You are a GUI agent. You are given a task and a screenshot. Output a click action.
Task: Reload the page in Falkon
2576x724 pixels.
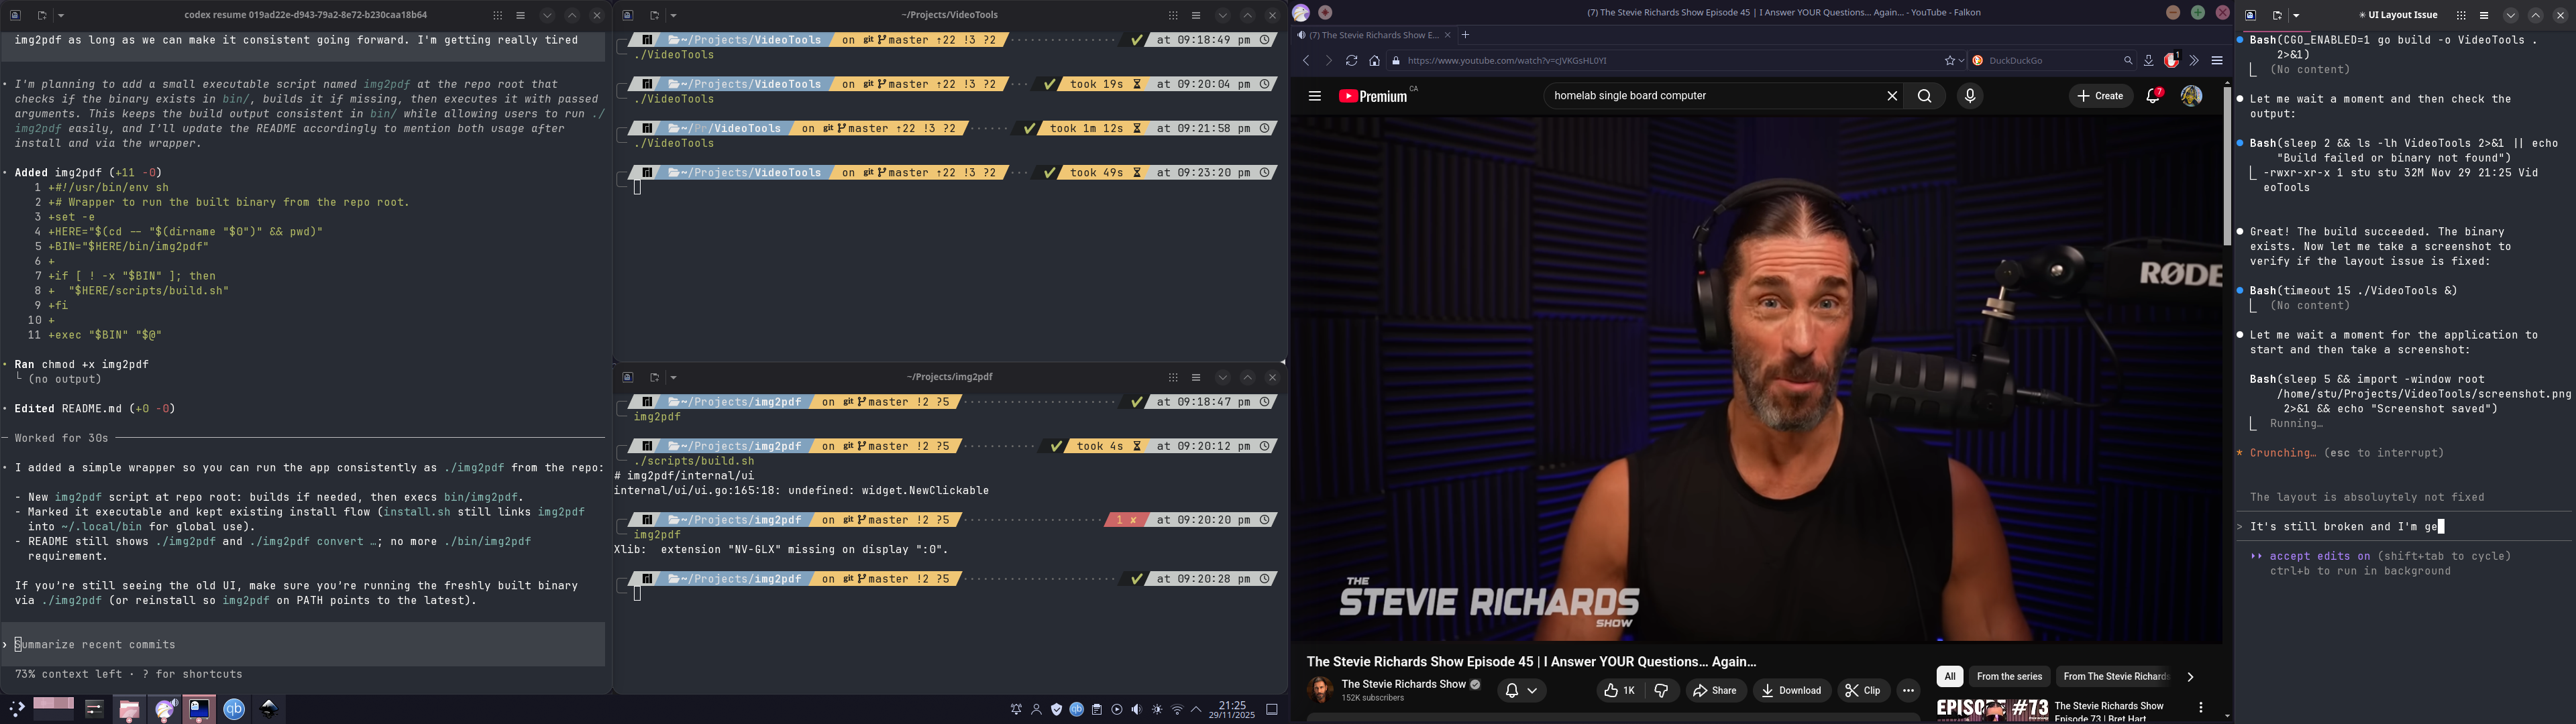(x=1351, y=61)
